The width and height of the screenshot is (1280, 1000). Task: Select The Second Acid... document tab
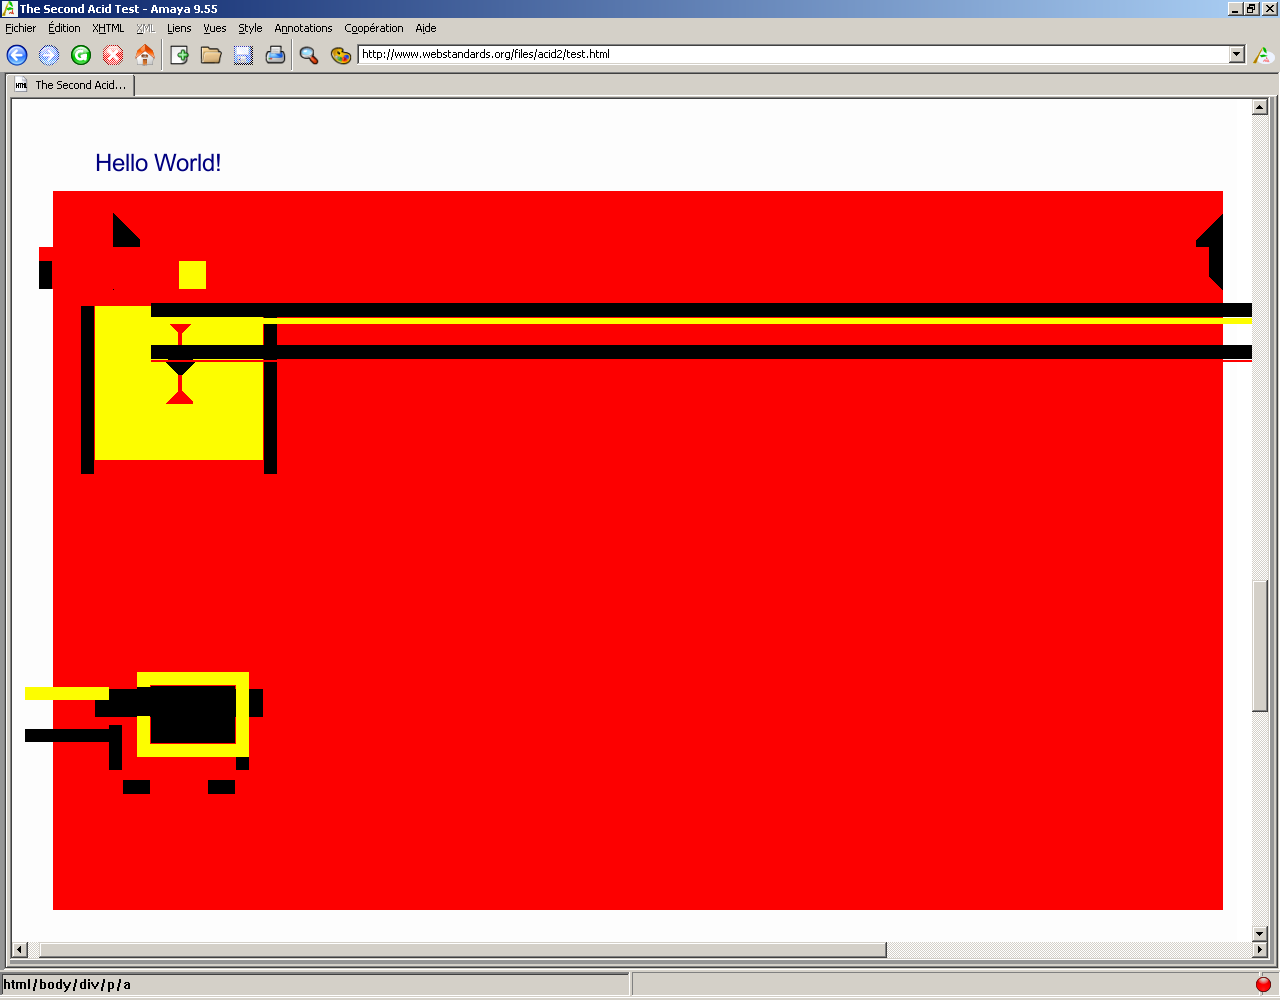70,85
